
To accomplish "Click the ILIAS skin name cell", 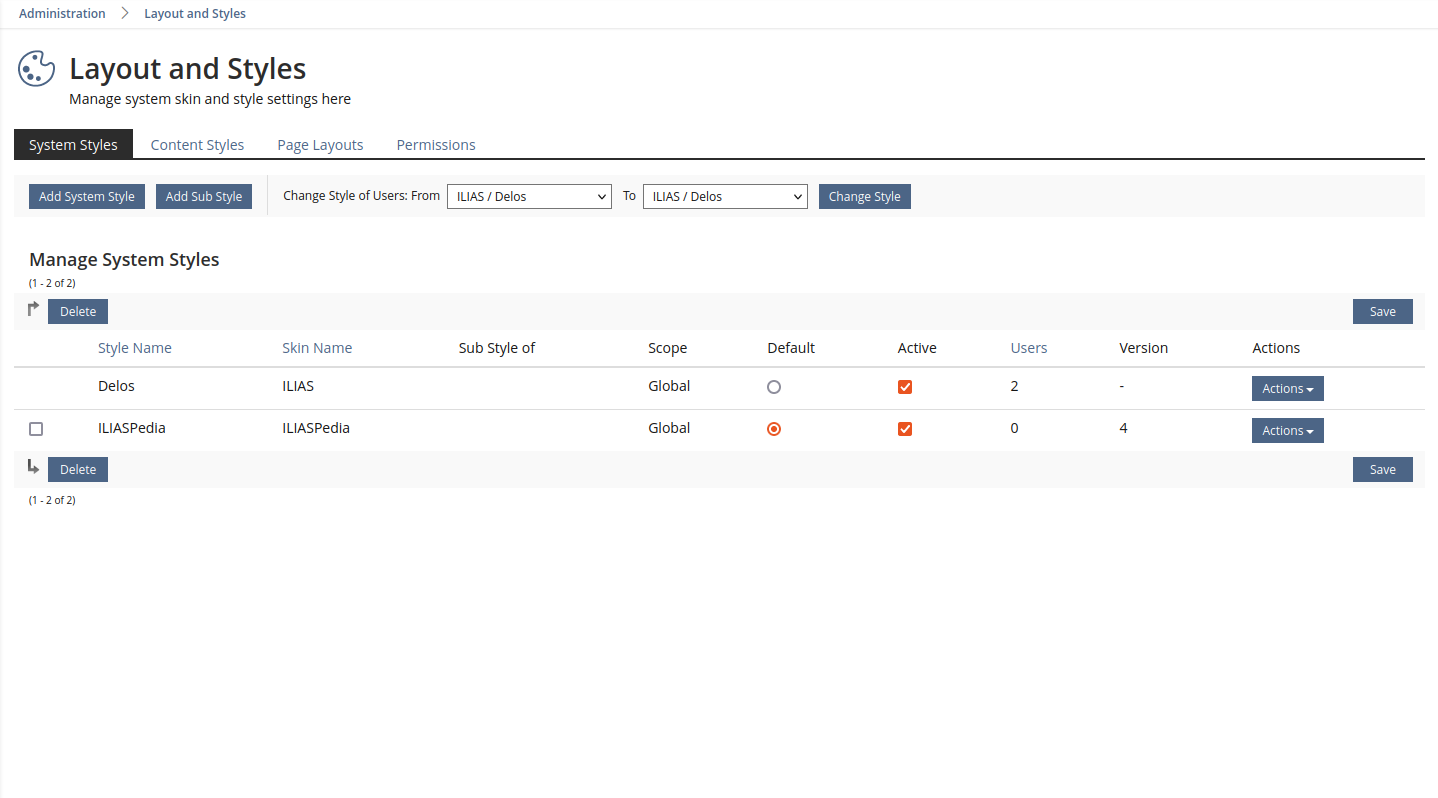I will coord(298,385).
